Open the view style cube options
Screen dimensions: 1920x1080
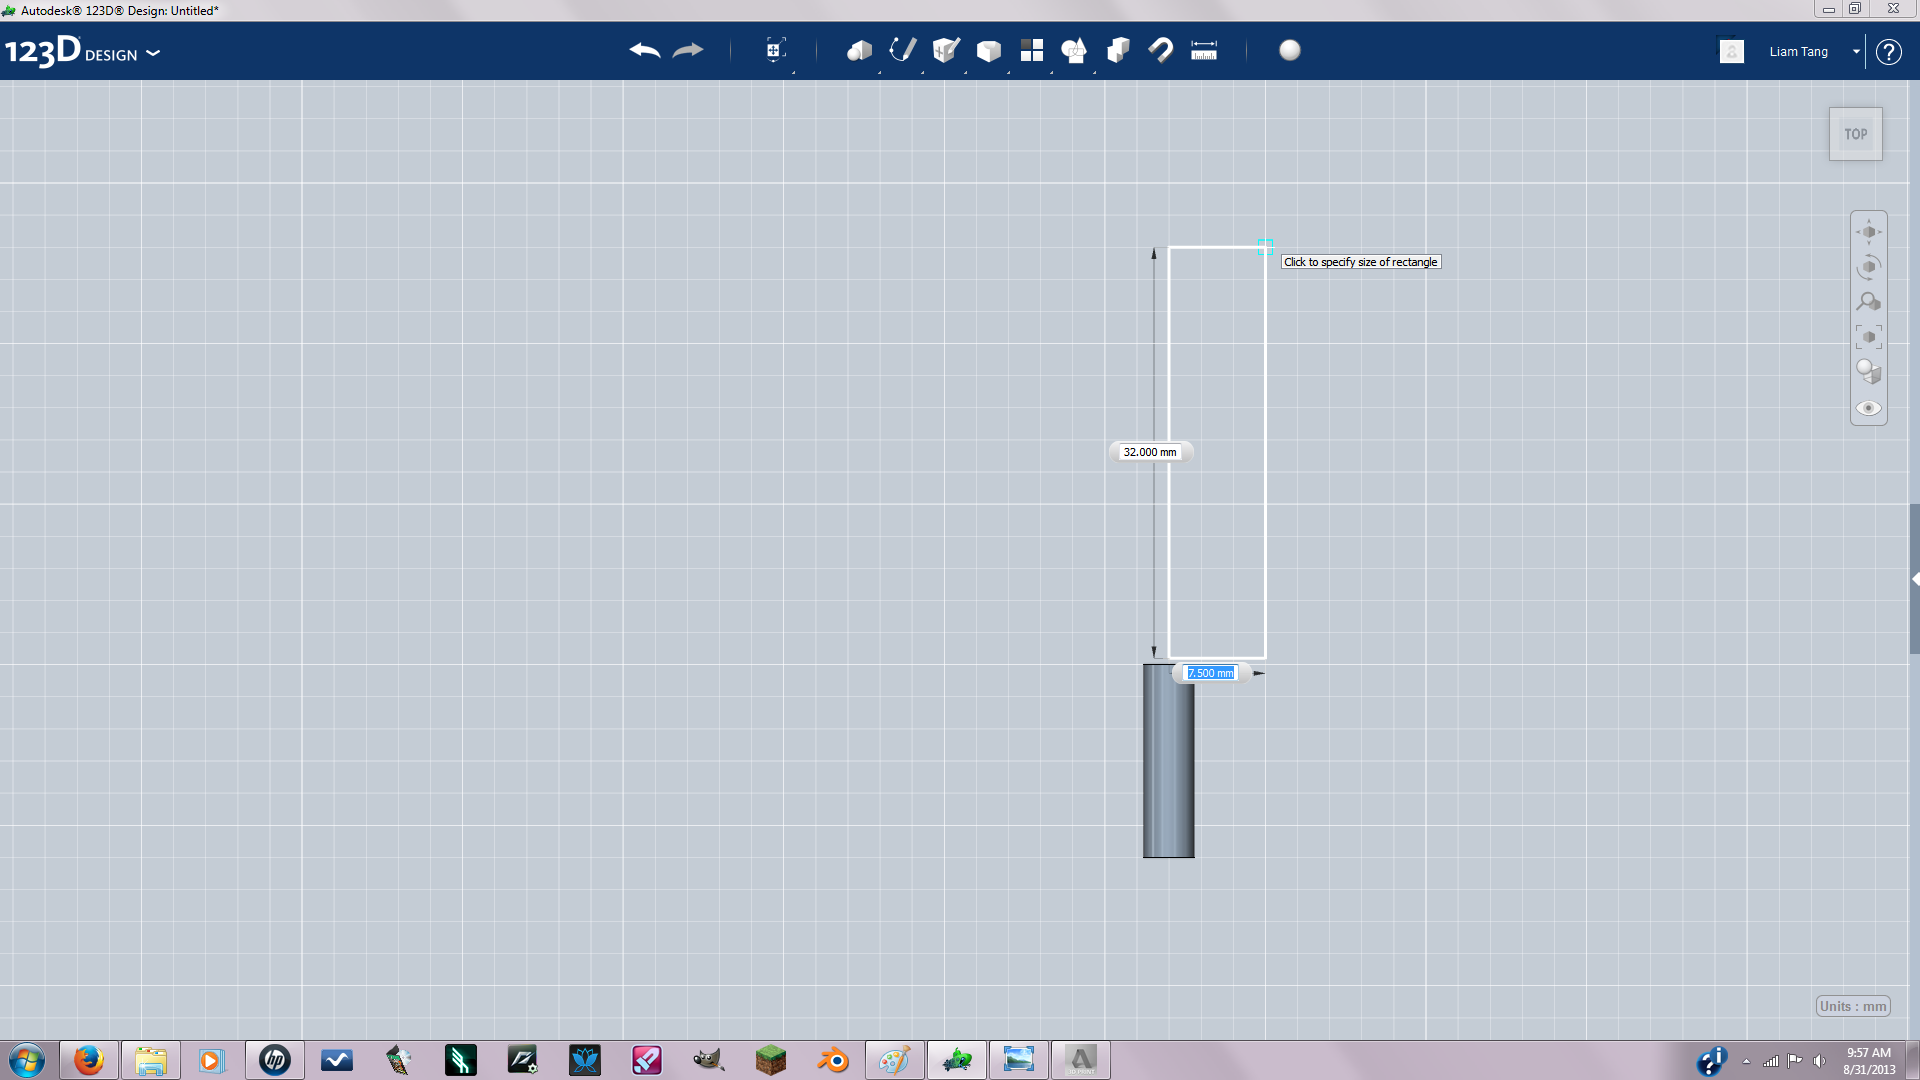pos(1869,372)
